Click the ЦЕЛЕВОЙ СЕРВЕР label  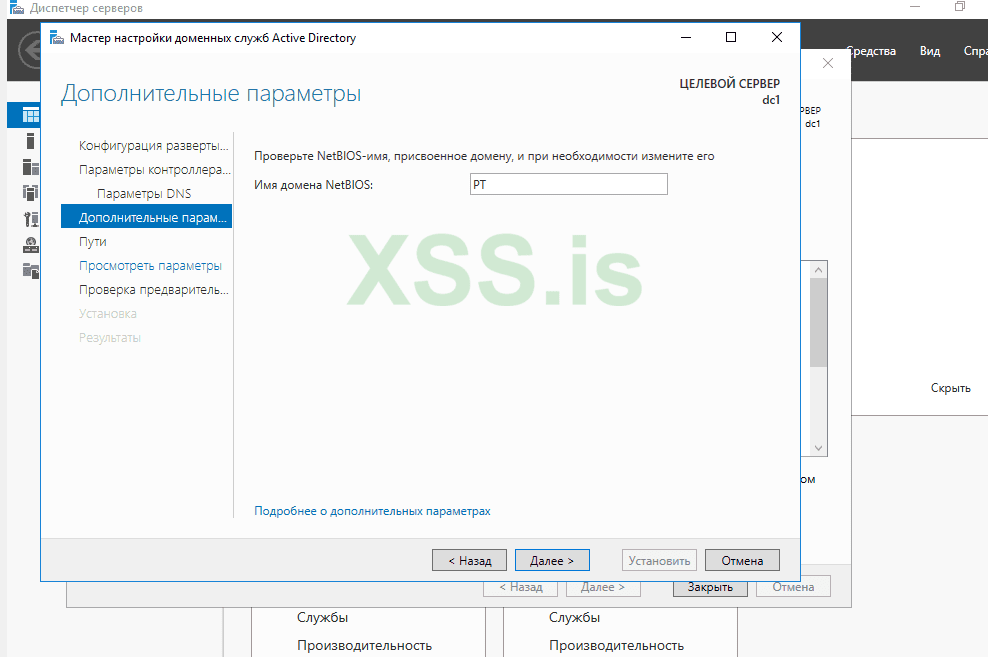(730, 83)
